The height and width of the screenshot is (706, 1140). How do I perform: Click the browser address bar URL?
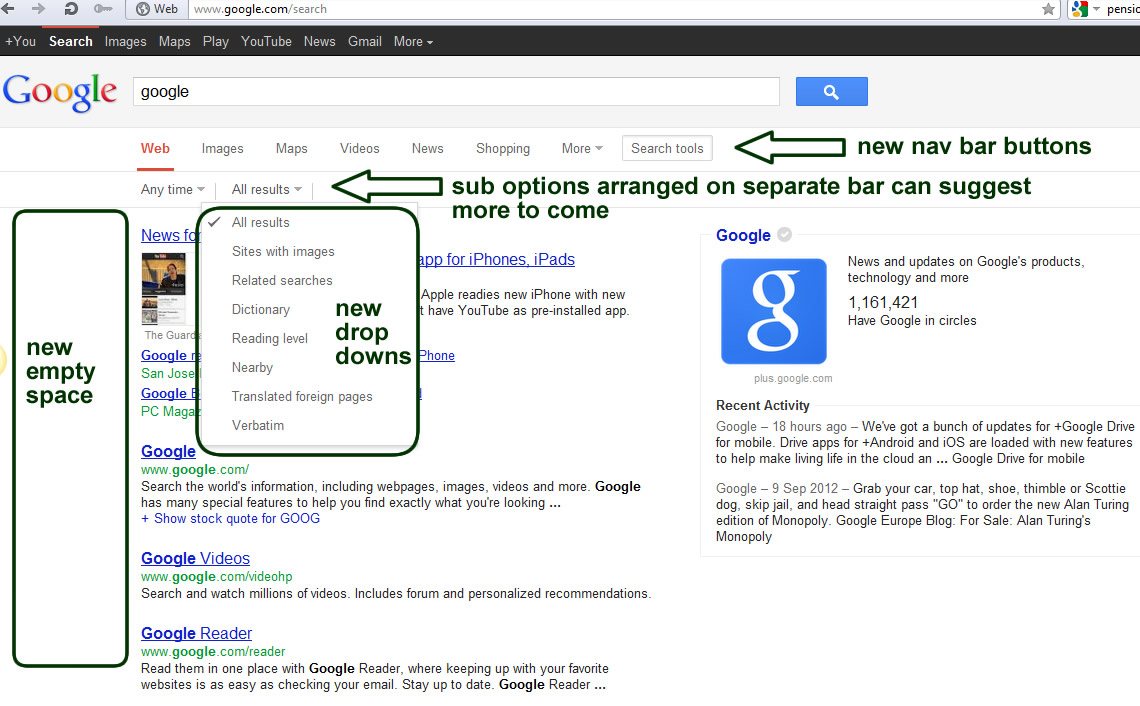click(260, 9)
